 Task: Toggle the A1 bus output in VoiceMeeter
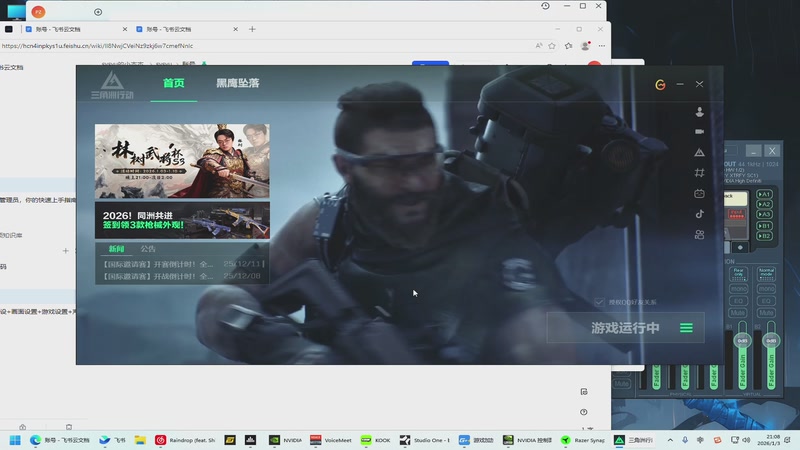click(764, 194)
